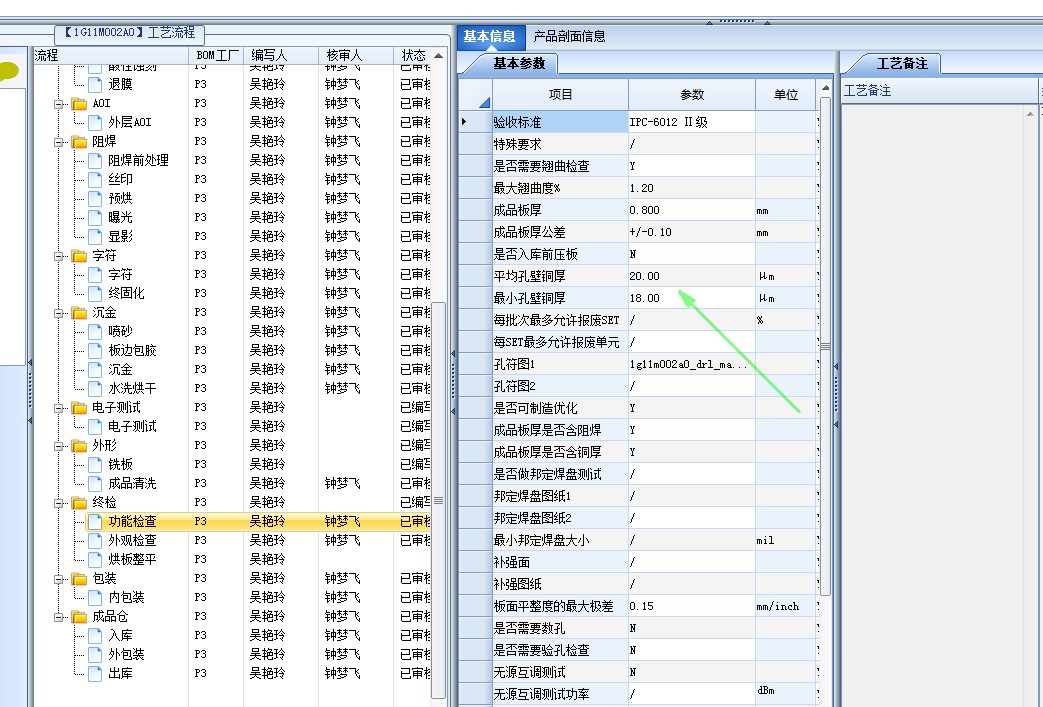Image resolution: width=1043 pixels, height=707 pixels.
Task: Click the 核审人 column header
Action: (x=356, y=55)
